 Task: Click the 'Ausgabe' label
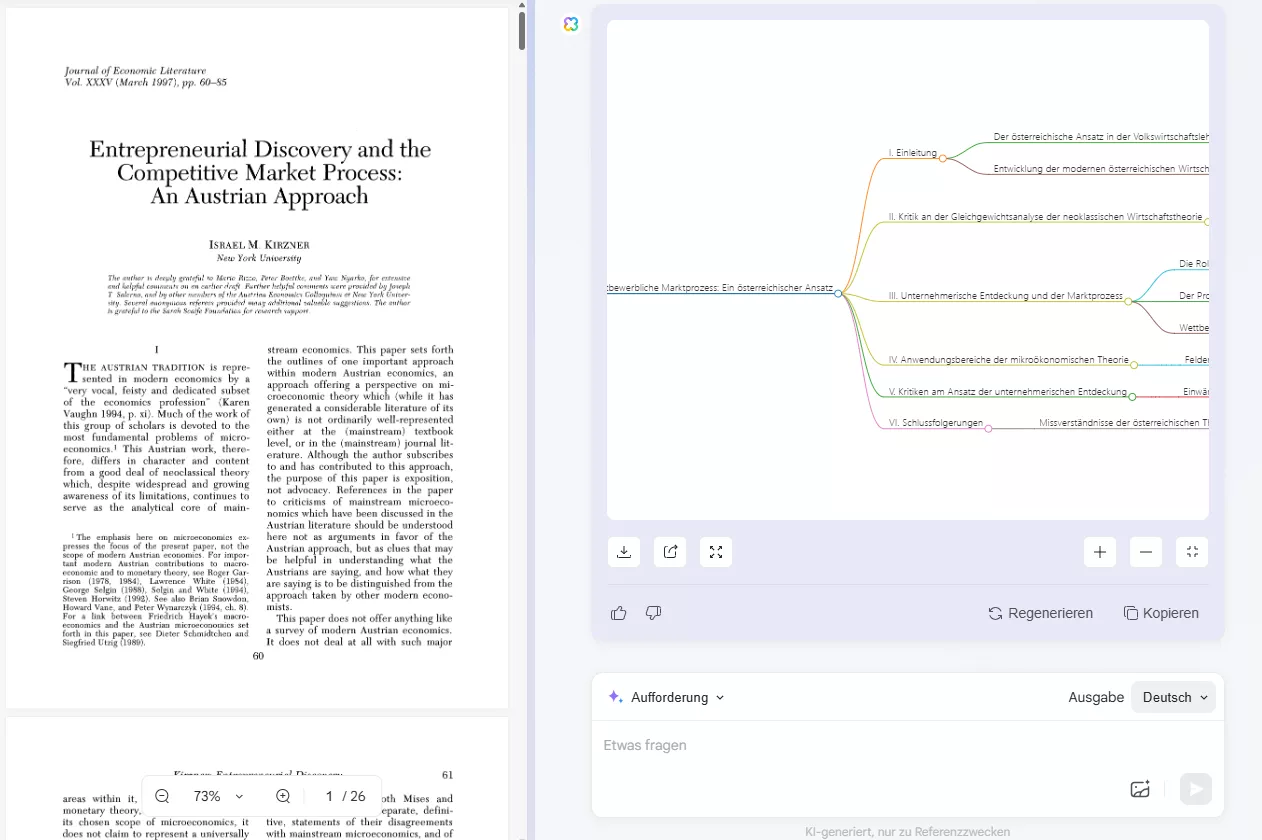[1096, 697]
